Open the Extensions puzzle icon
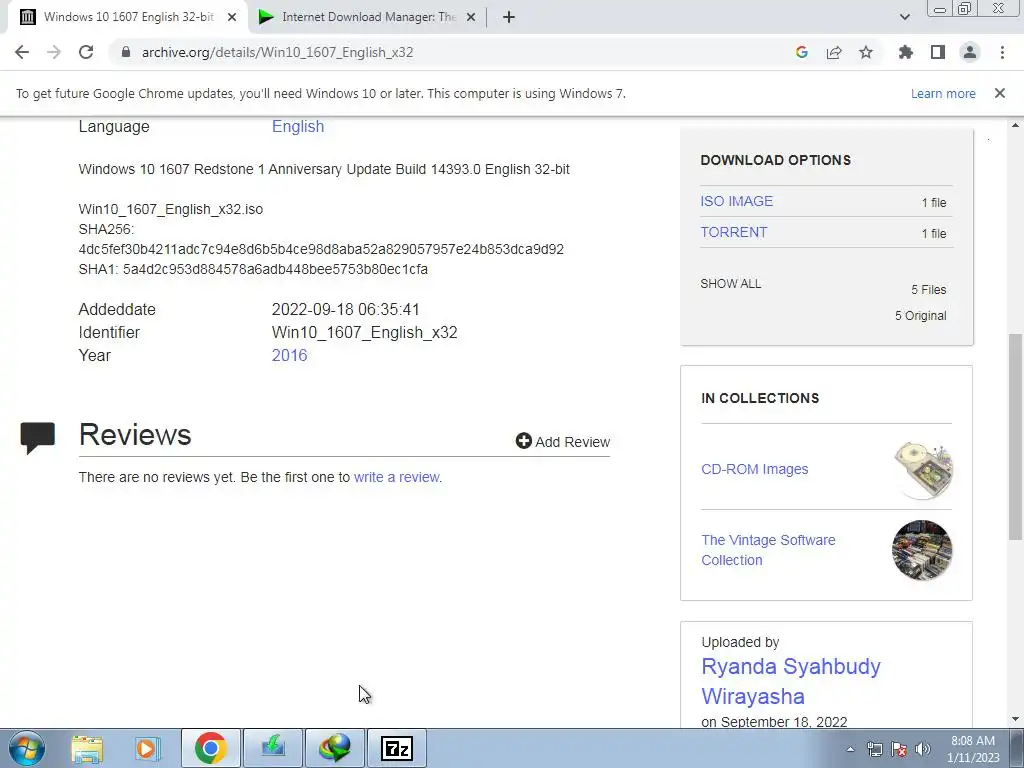This screenshot has height=768, width=1024. [x=906, y=52]
